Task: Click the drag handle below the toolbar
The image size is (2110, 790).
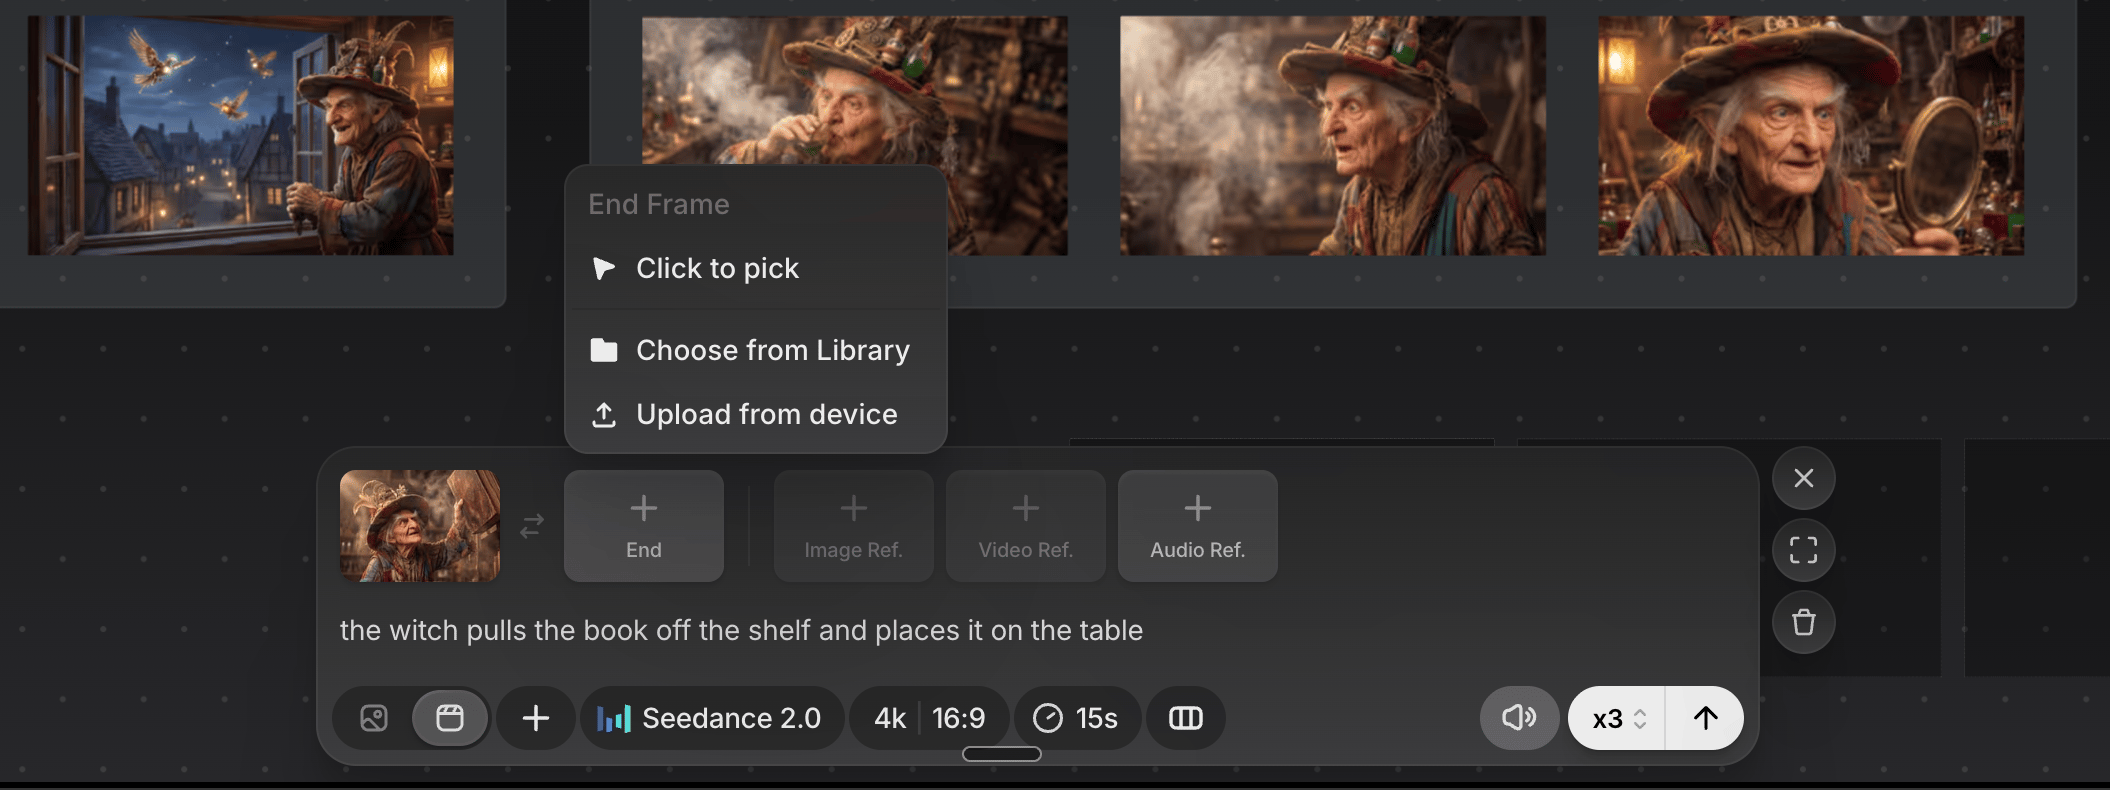Action: click(1002, 754)
